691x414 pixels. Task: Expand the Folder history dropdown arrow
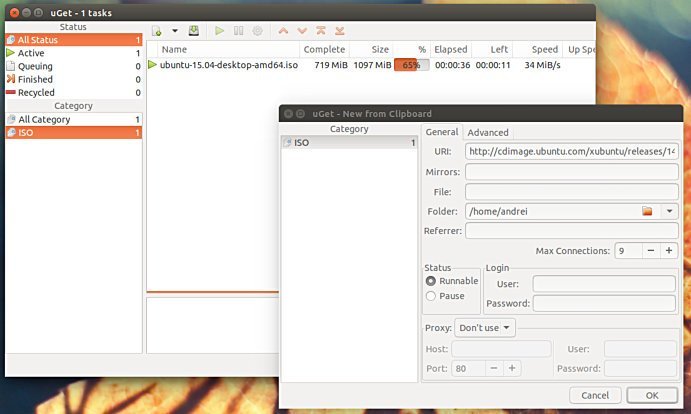[x=669, y=211]
